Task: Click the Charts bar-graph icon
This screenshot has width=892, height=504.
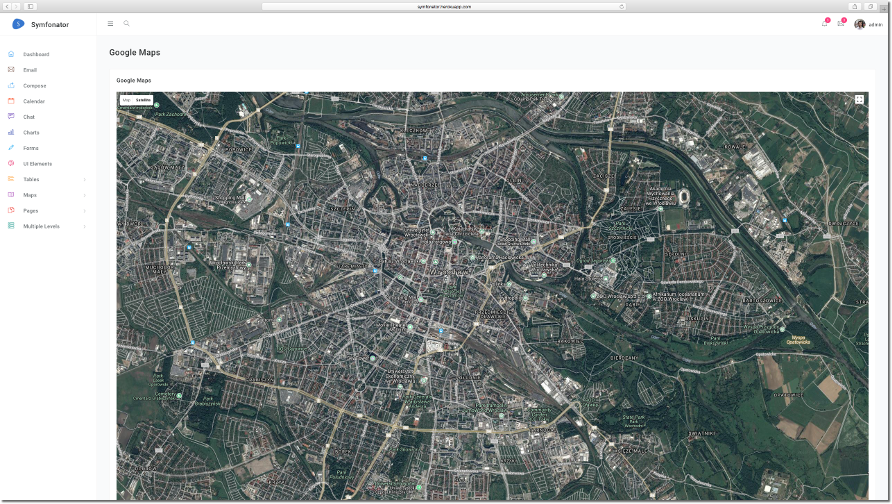Action: tap(11, 132)
